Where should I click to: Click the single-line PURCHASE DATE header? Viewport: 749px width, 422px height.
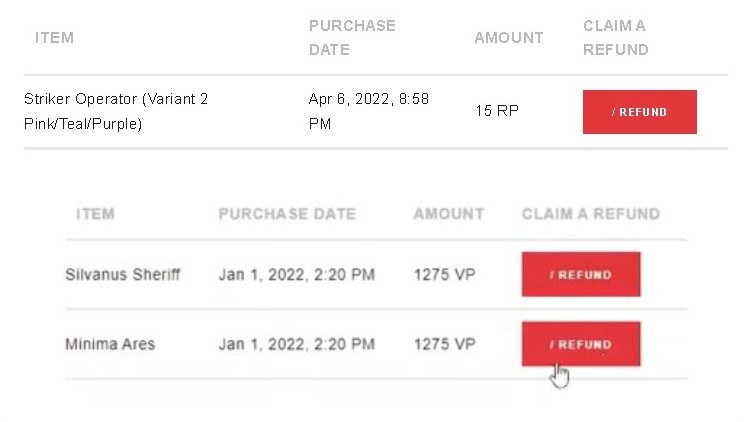point(287,214)
